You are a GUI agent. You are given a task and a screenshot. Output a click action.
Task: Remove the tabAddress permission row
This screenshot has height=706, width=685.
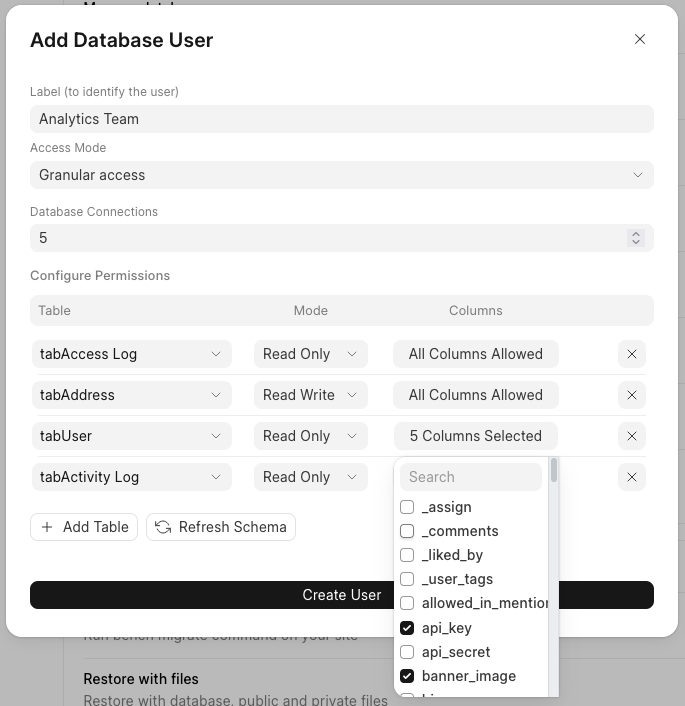(x=631, y=395)
